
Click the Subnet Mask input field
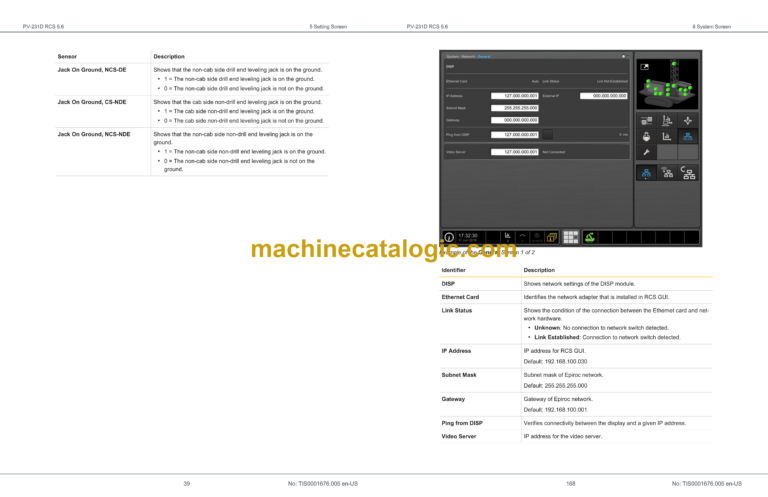514,108
